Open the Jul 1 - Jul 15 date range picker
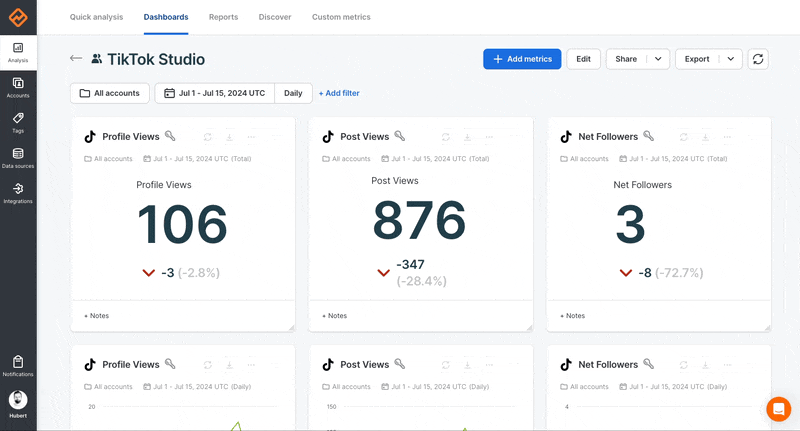800x431 pixels. tap(215, 93)
